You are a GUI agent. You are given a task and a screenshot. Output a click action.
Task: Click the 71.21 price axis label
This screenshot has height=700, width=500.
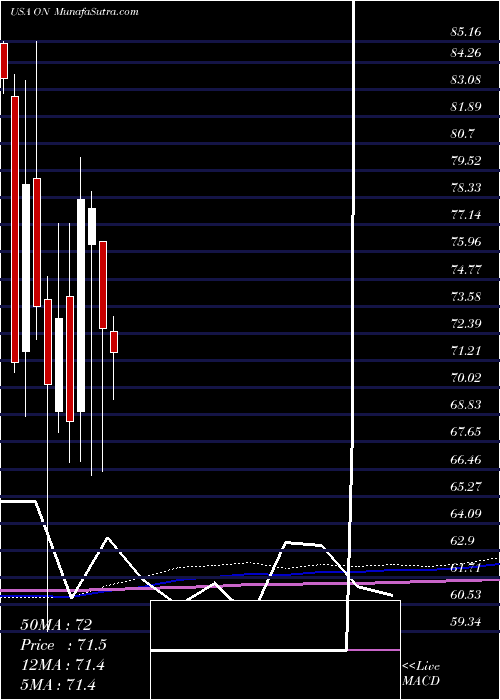[x=466, y=351]
